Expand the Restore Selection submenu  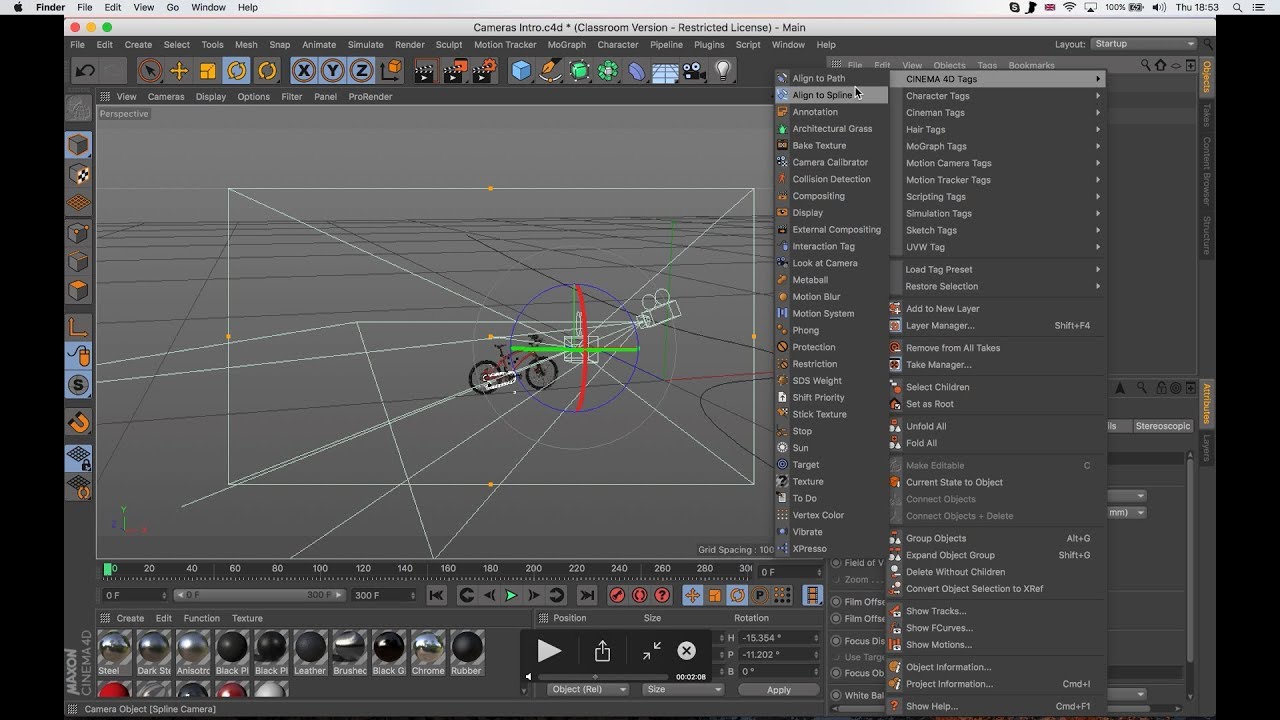(x=1000, y=286)
